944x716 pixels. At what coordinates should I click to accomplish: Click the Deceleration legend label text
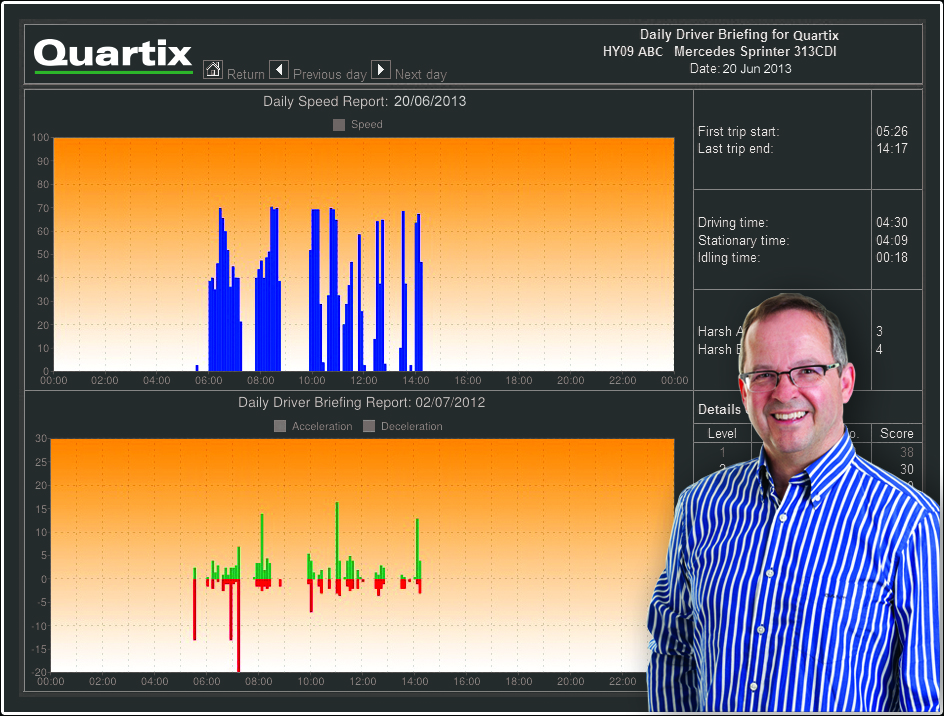click(411, 426)
